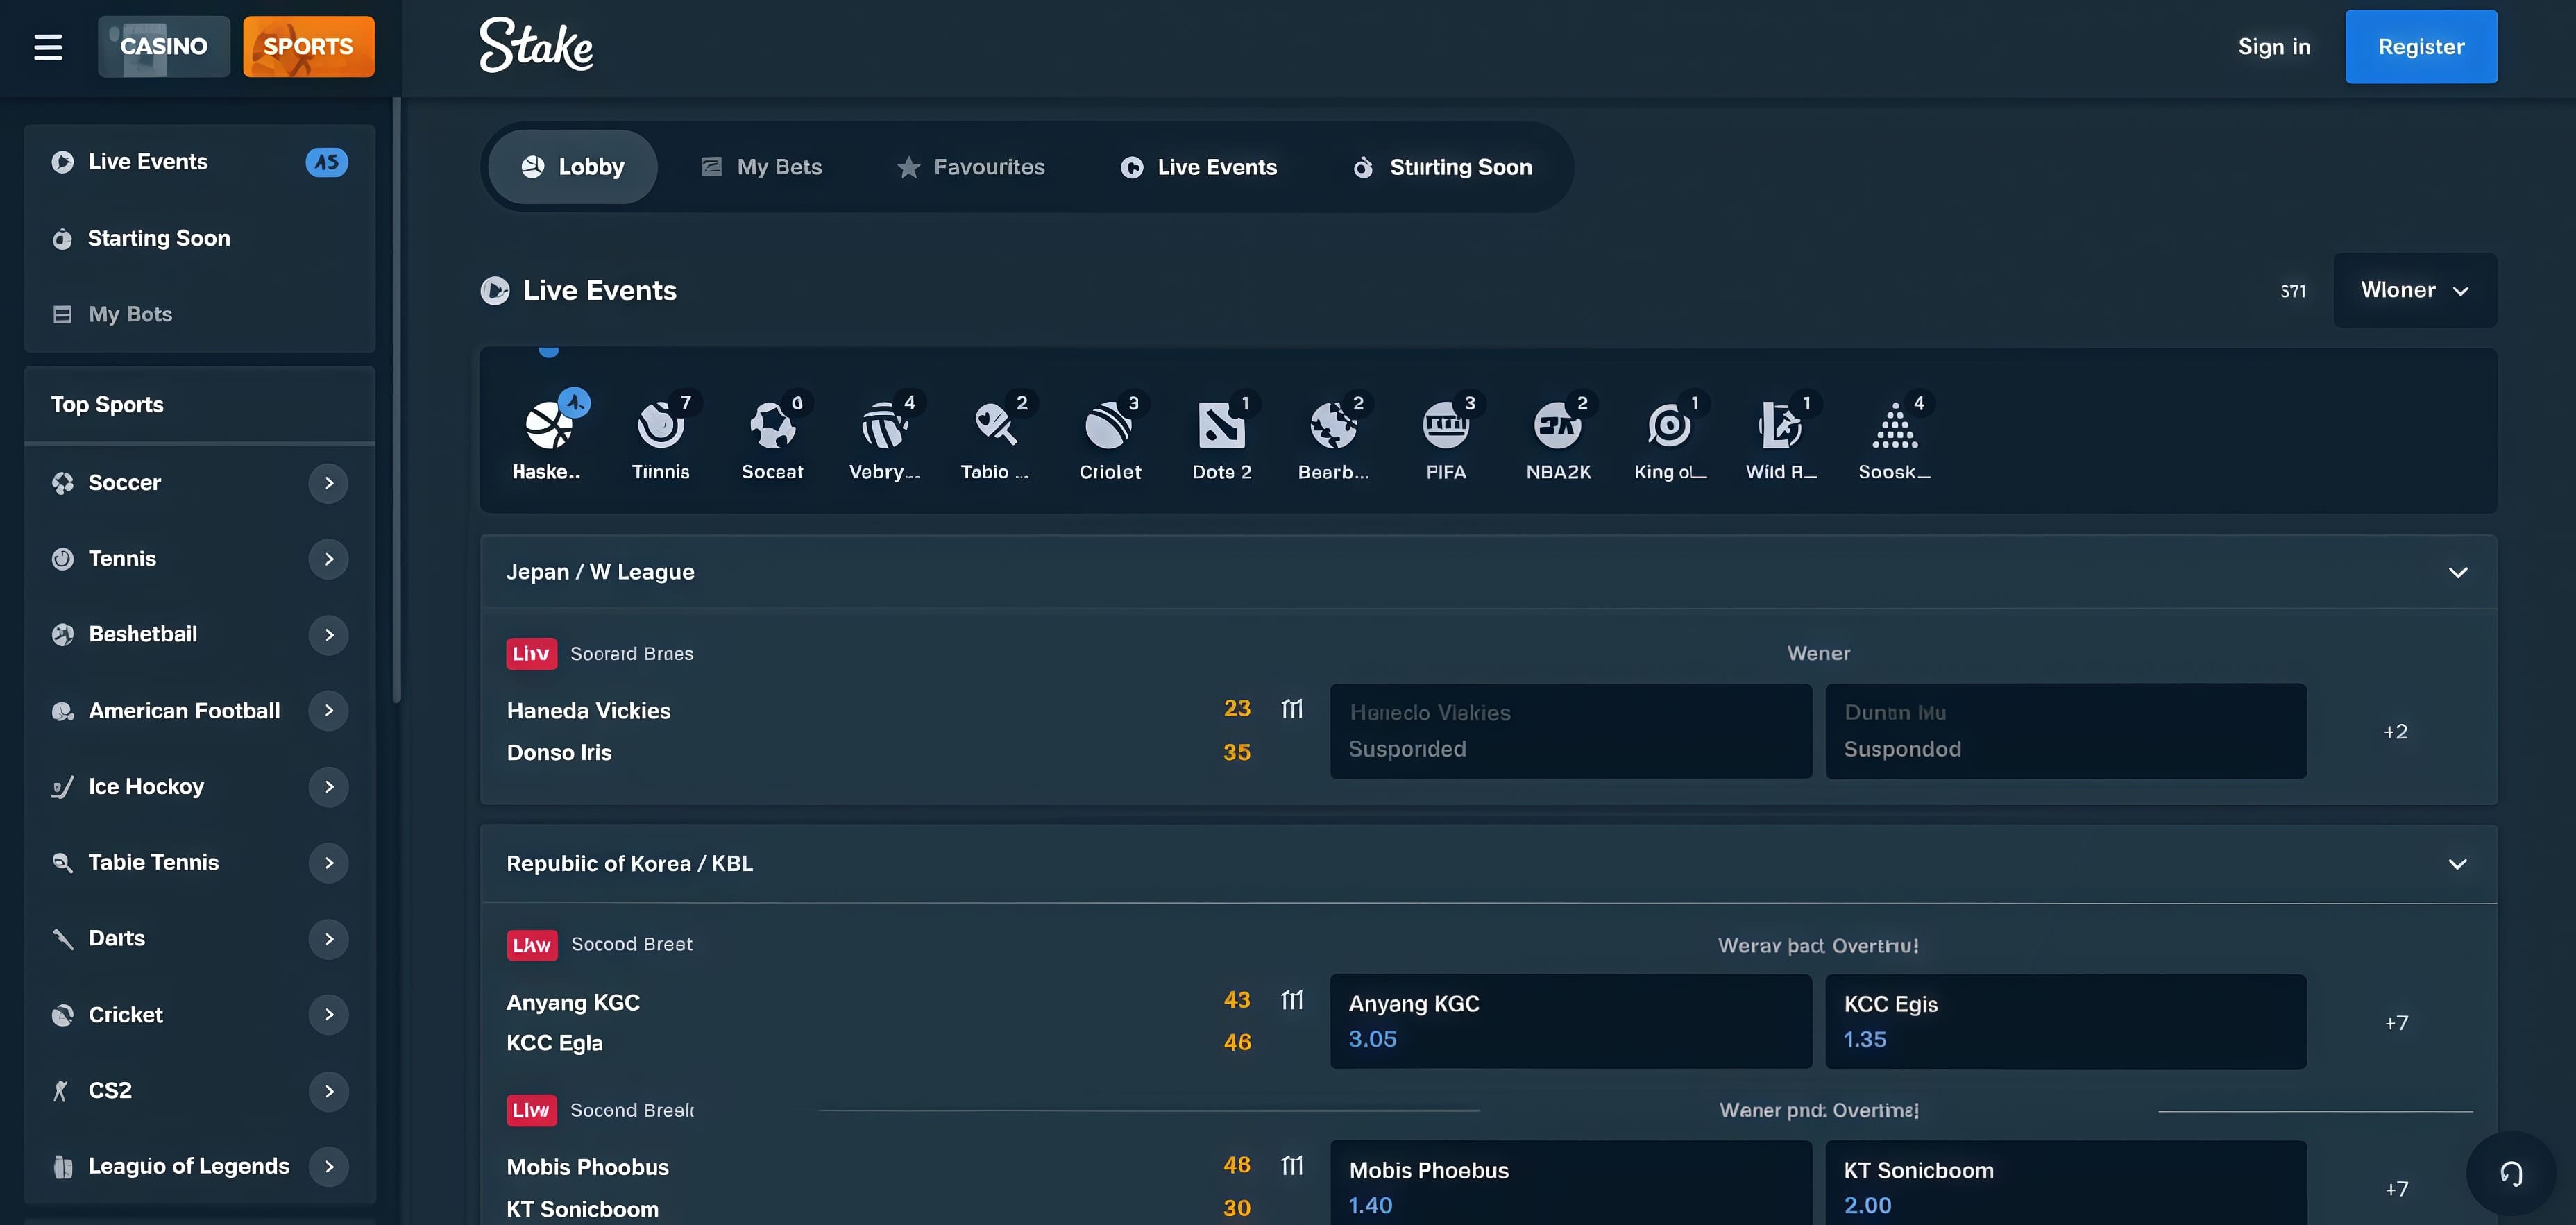Click the sidebar vertical scrollbar
Viewport: 2576px width, 1225px height.
[x=397, y=400]
